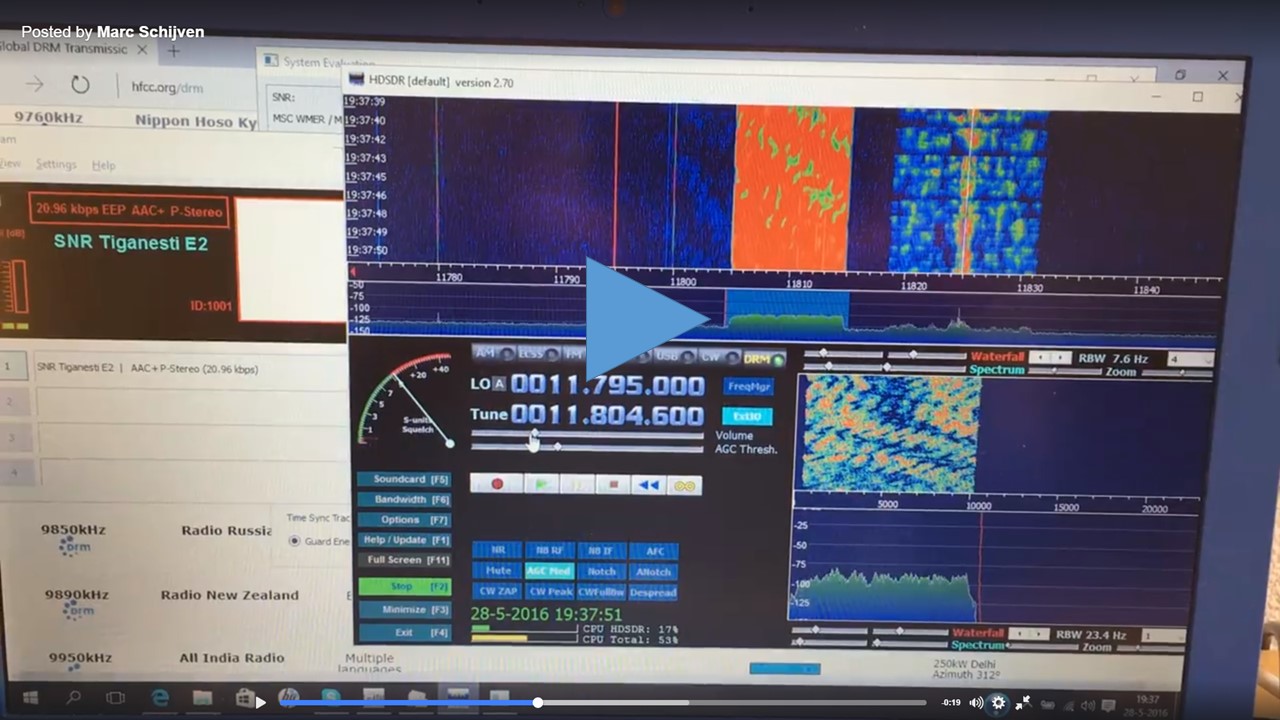
Task: Click the CW ZAP button
Action: click(x=497, y=592)
